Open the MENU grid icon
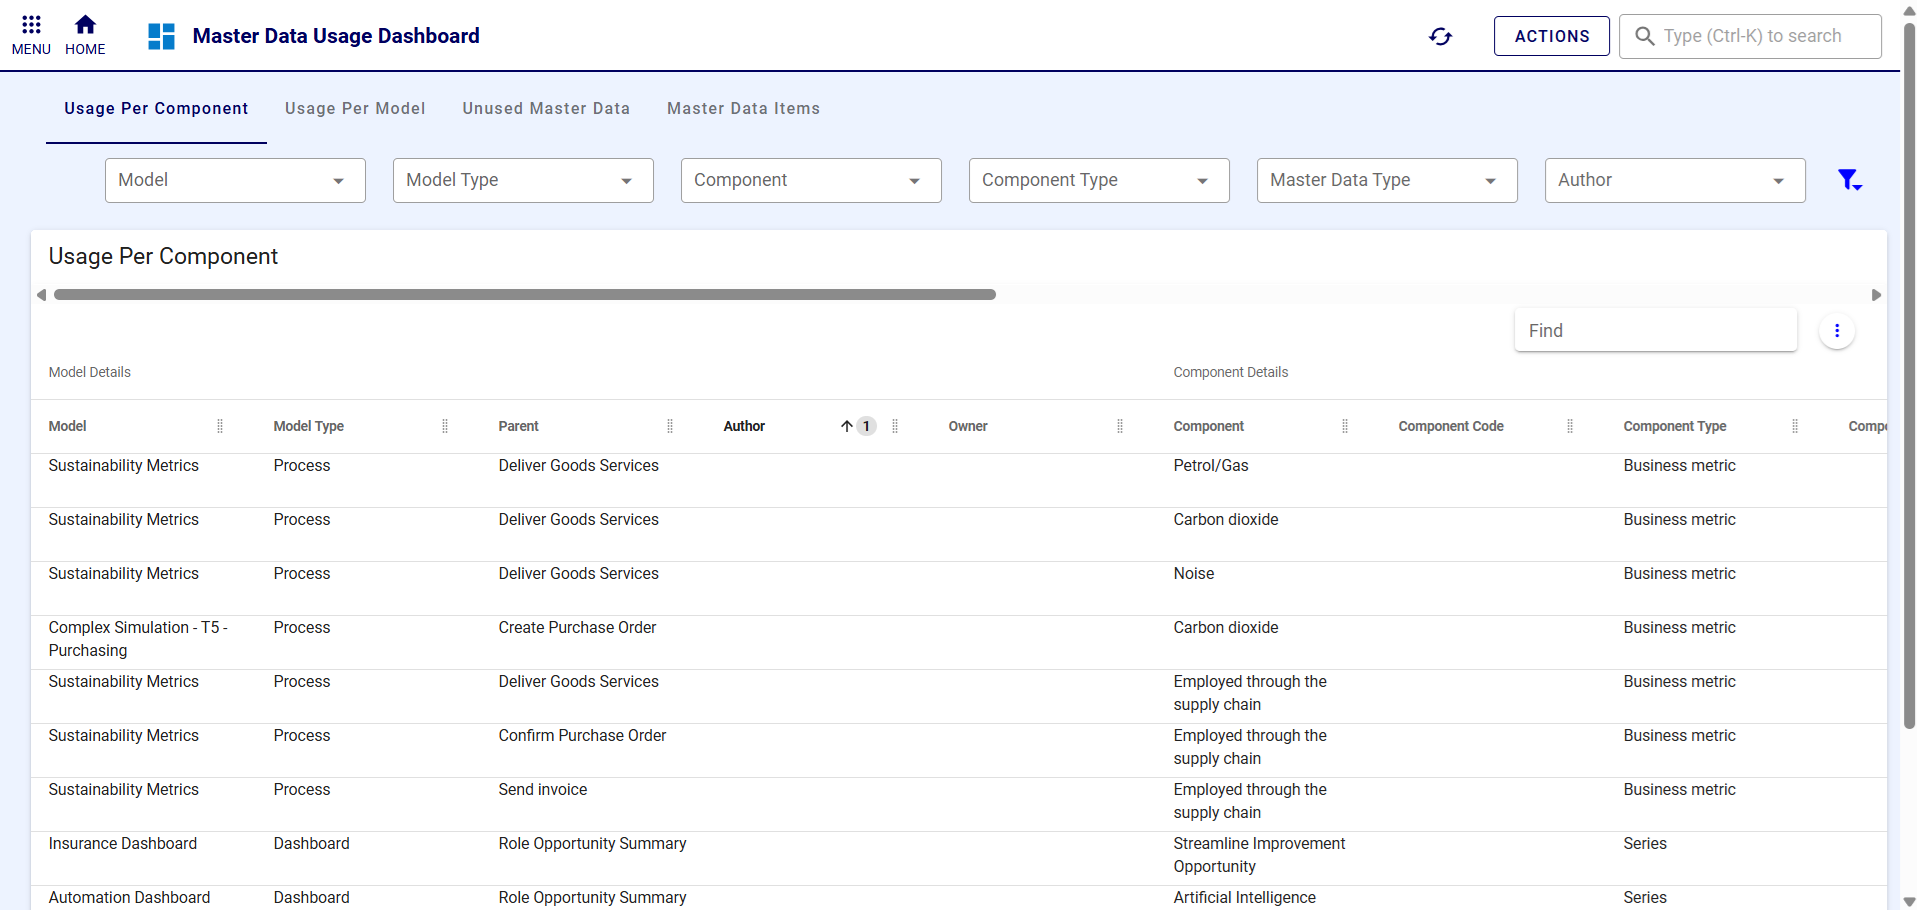1917x910 pixels. (31, 26)
